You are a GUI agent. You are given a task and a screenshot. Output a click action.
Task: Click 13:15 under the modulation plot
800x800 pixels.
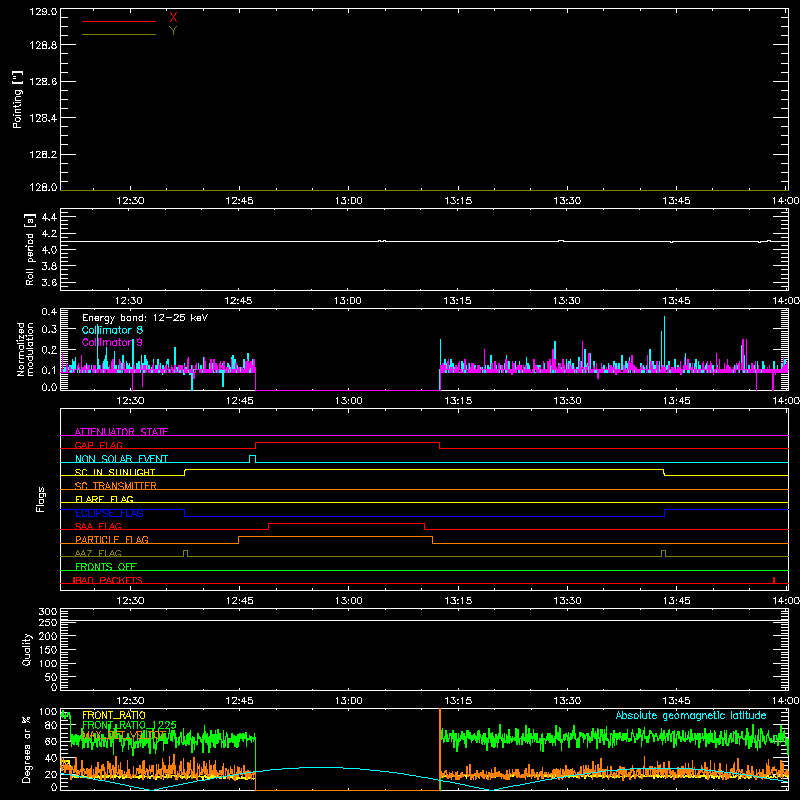(x=458, y=401)
